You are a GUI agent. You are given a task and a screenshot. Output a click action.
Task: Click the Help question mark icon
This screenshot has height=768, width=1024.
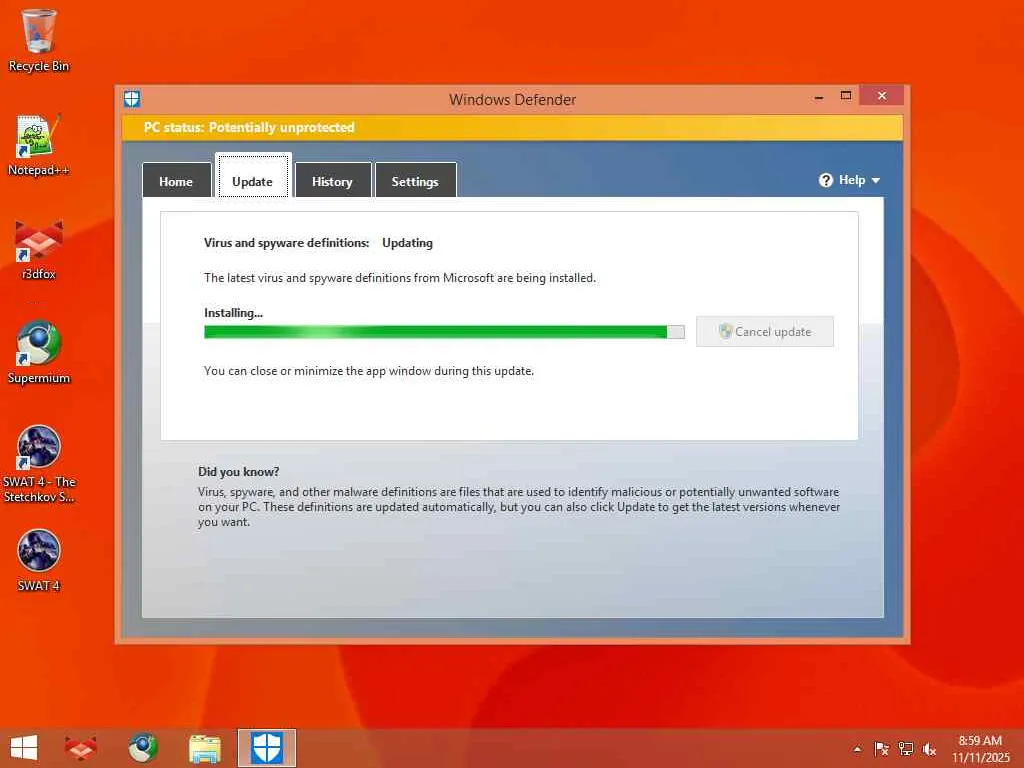[x=825, y=180]
